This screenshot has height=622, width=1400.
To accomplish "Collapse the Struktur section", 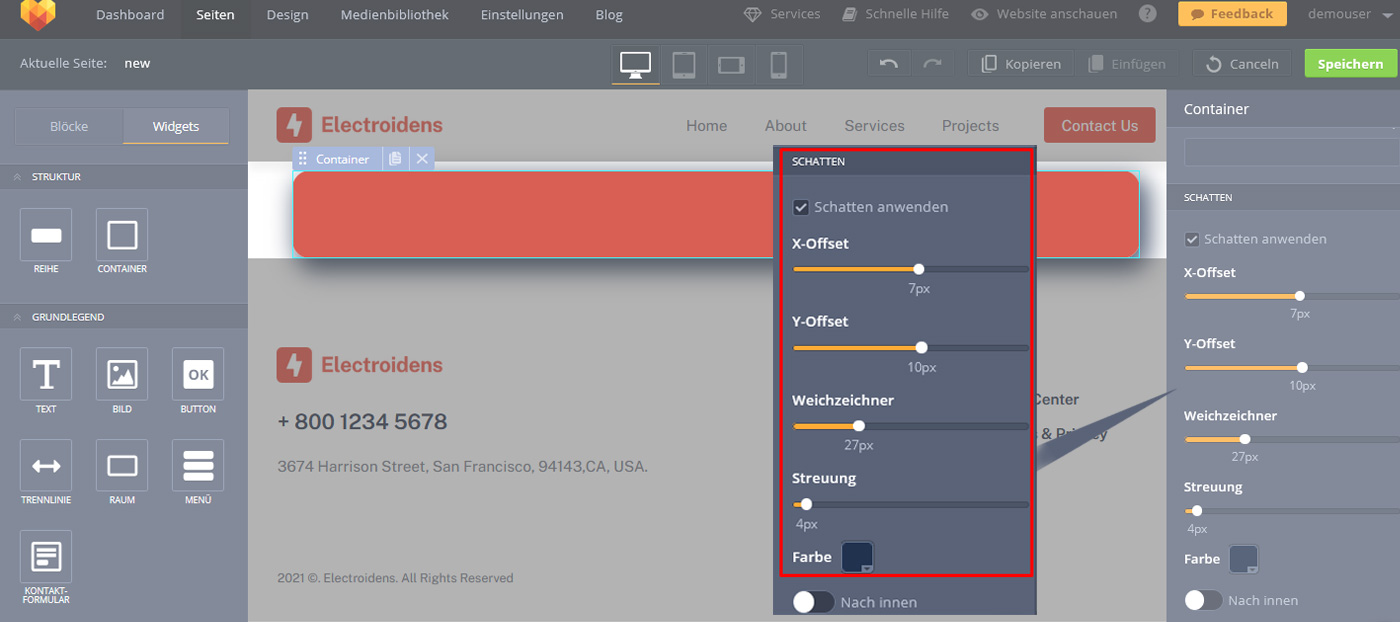I will 18,177.
